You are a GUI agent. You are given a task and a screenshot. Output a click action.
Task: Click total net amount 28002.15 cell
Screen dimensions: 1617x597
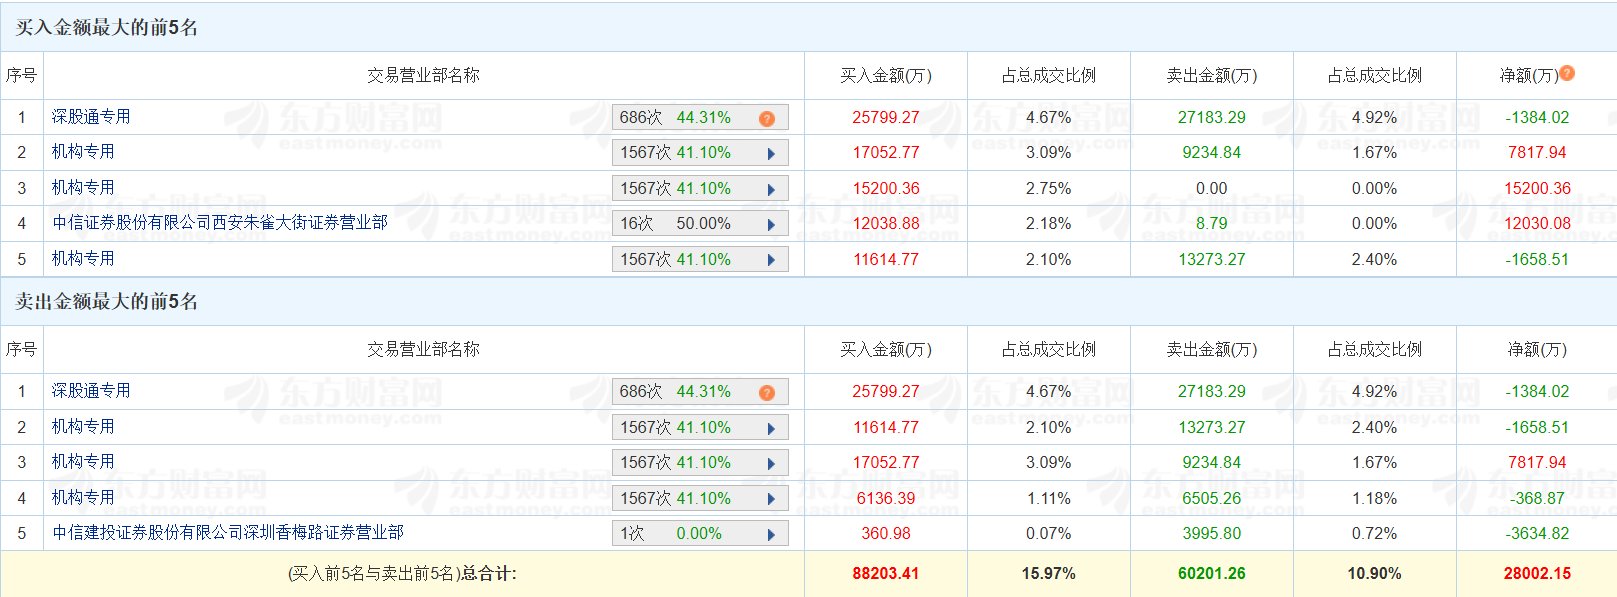click(x=1537, y=574)
